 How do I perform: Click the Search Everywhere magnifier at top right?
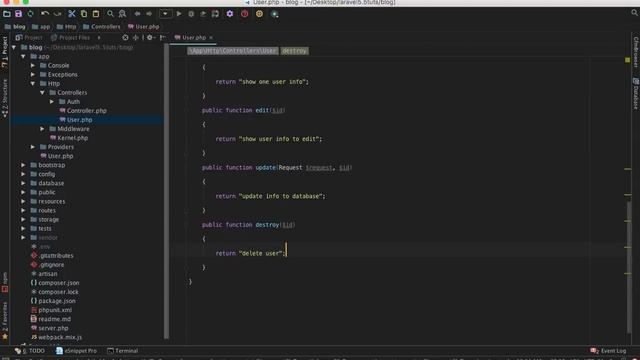pyautogui.click(x=634, y=13)
